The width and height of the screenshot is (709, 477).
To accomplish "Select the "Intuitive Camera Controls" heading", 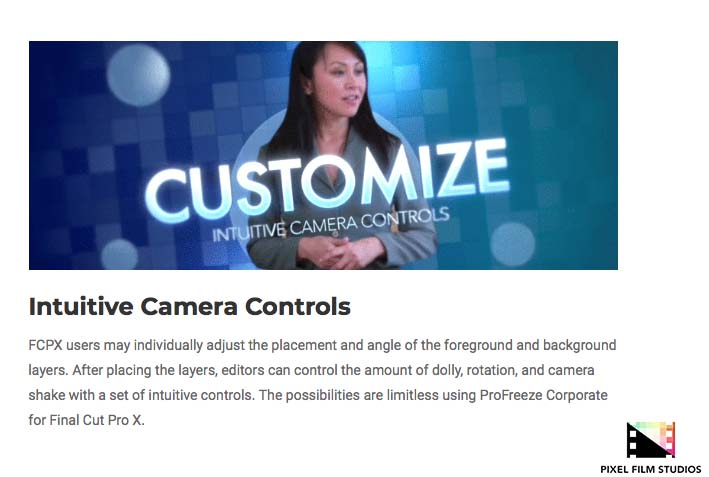I will click(189, 306).
